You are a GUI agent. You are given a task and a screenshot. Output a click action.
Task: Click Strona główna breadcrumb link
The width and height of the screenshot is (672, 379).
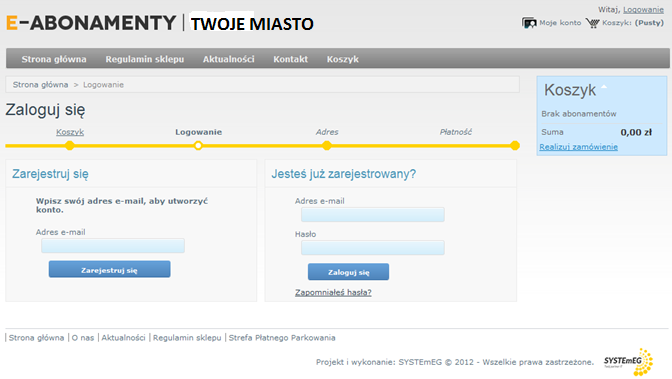[x=40, y=84]
